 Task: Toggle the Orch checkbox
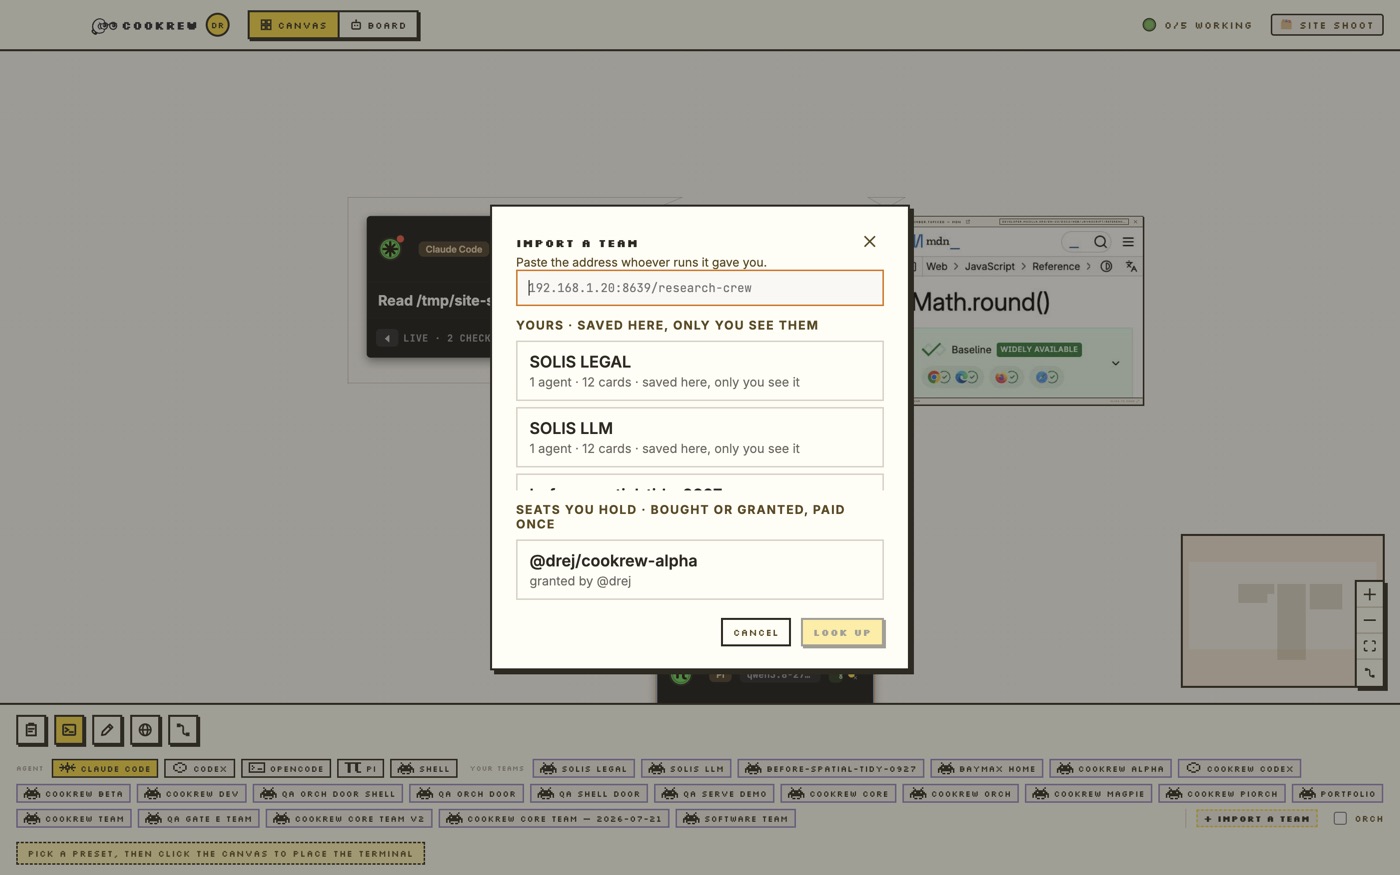(x=1340, y=818)
